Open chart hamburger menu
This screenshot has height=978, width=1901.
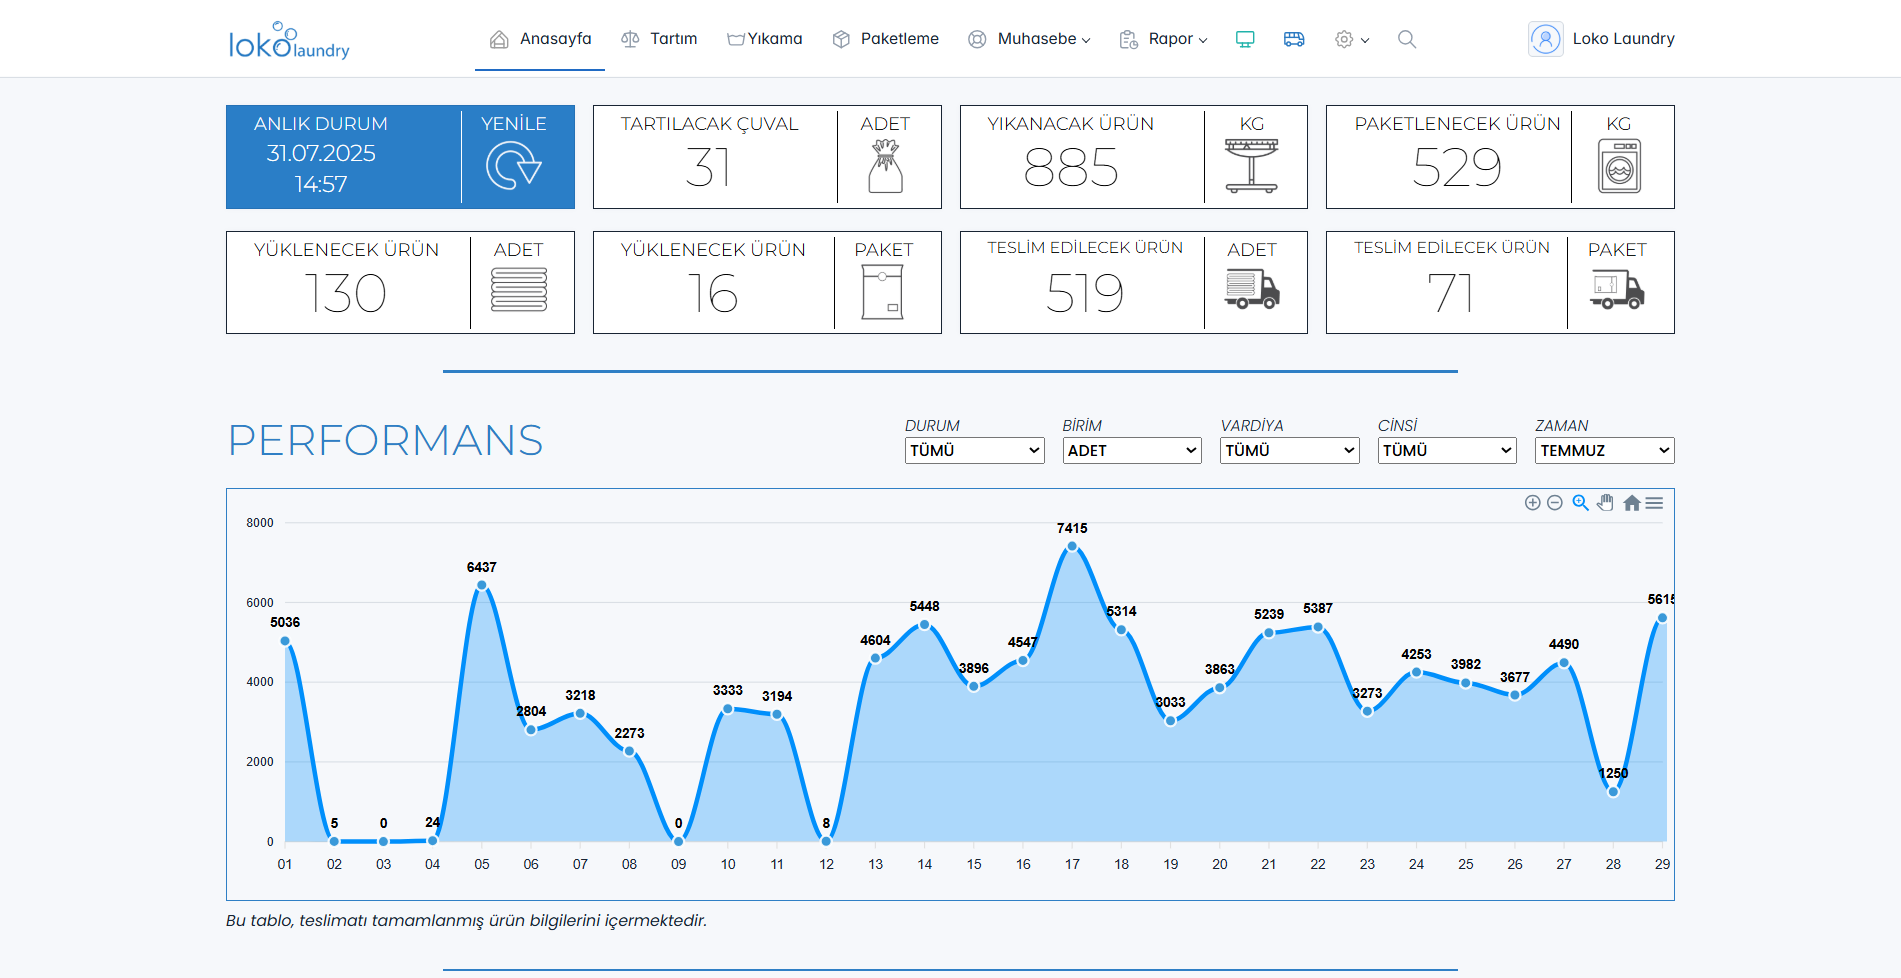[1655, 503]
